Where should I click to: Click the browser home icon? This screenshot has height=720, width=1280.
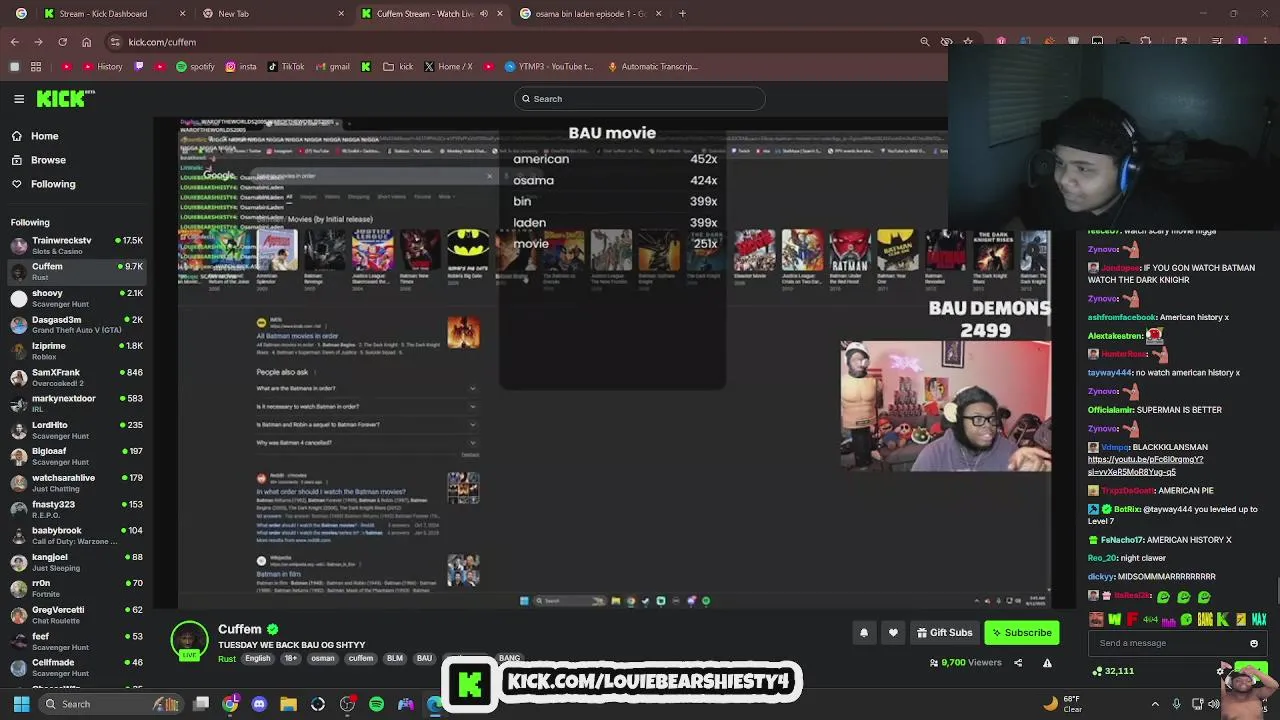pyautogui.click(x=86, y=42)
